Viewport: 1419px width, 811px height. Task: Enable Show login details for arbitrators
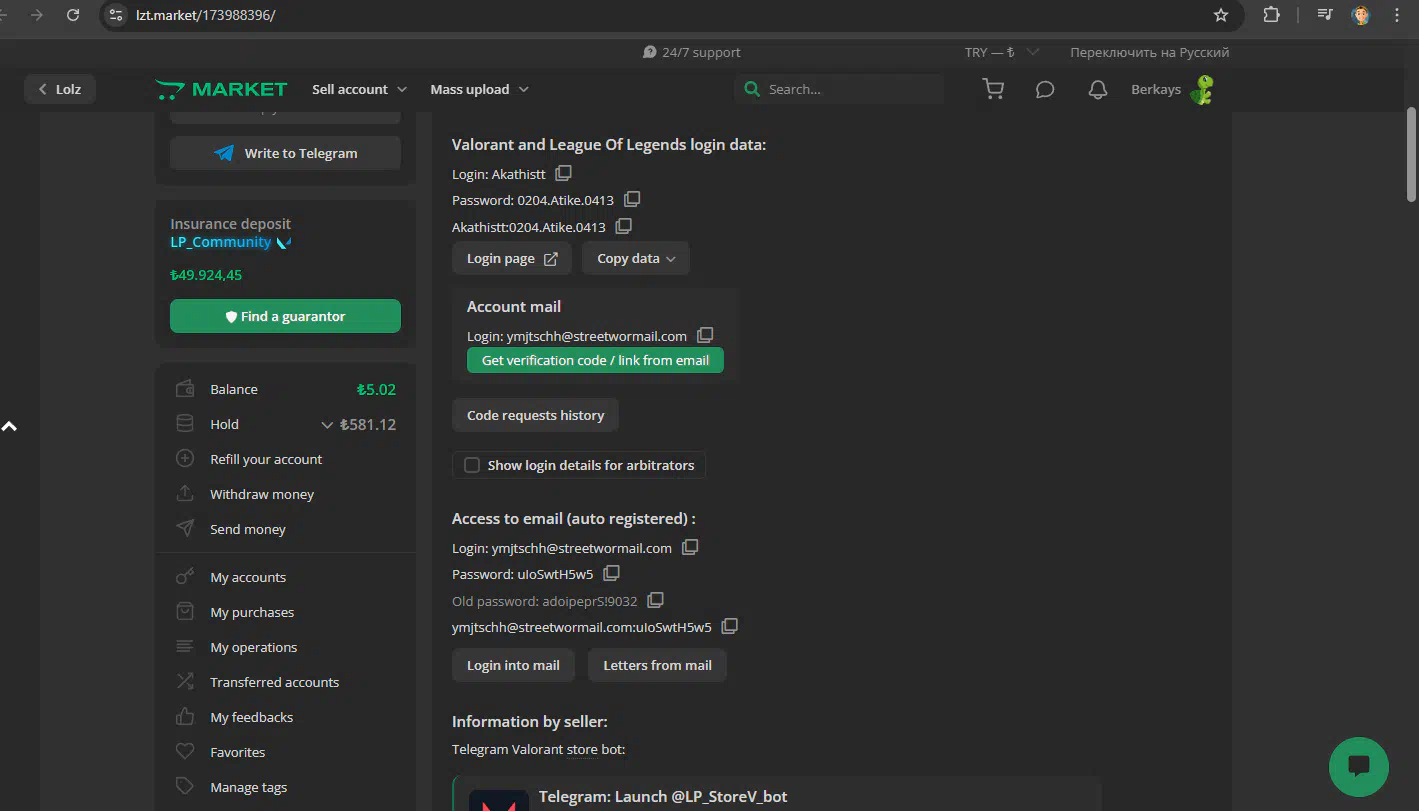[472, 465]
